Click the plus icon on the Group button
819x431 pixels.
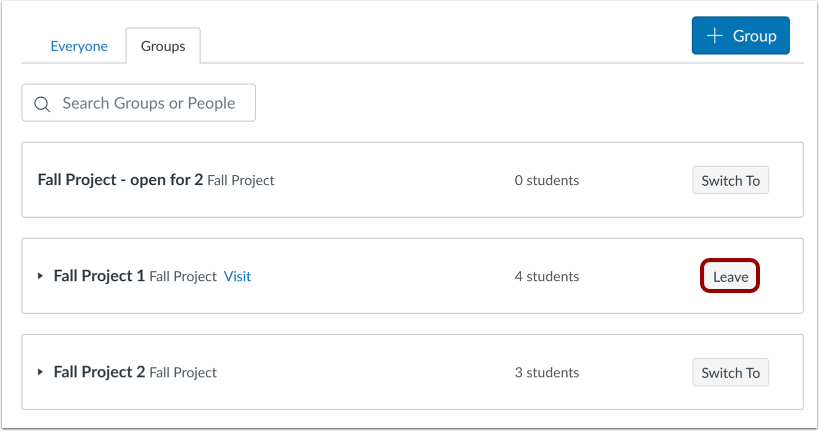coord(714,36)
